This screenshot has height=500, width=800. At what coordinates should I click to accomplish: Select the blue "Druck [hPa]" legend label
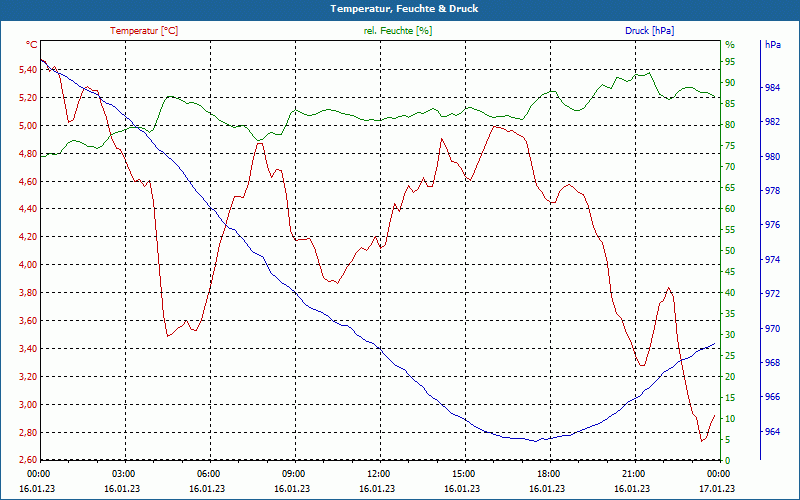649,31
